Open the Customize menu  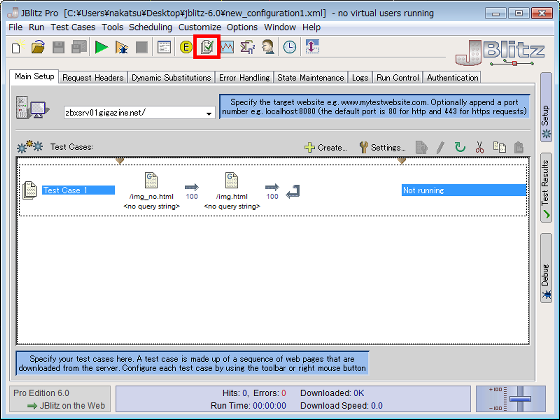coord(199,27)
